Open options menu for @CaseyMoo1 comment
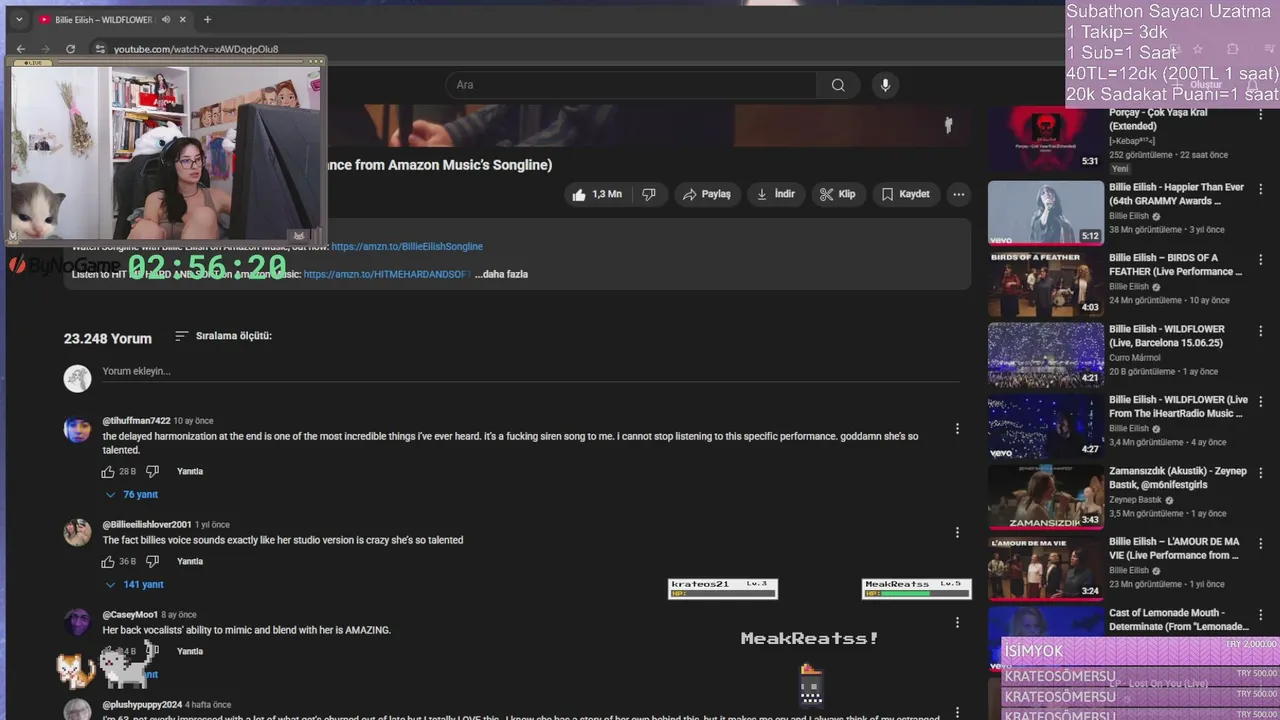Image resolution: width=1280 pixels, height=720 pixels. point(957,622)
